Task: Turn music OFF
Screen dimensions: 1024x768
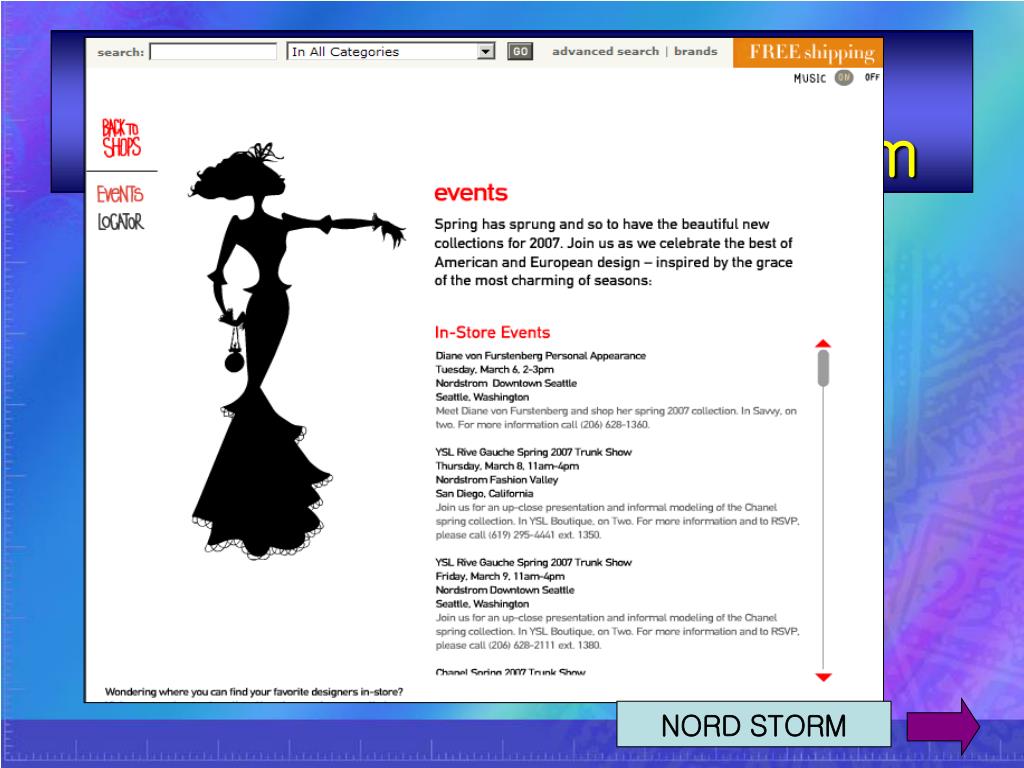Action: (872, 77)
